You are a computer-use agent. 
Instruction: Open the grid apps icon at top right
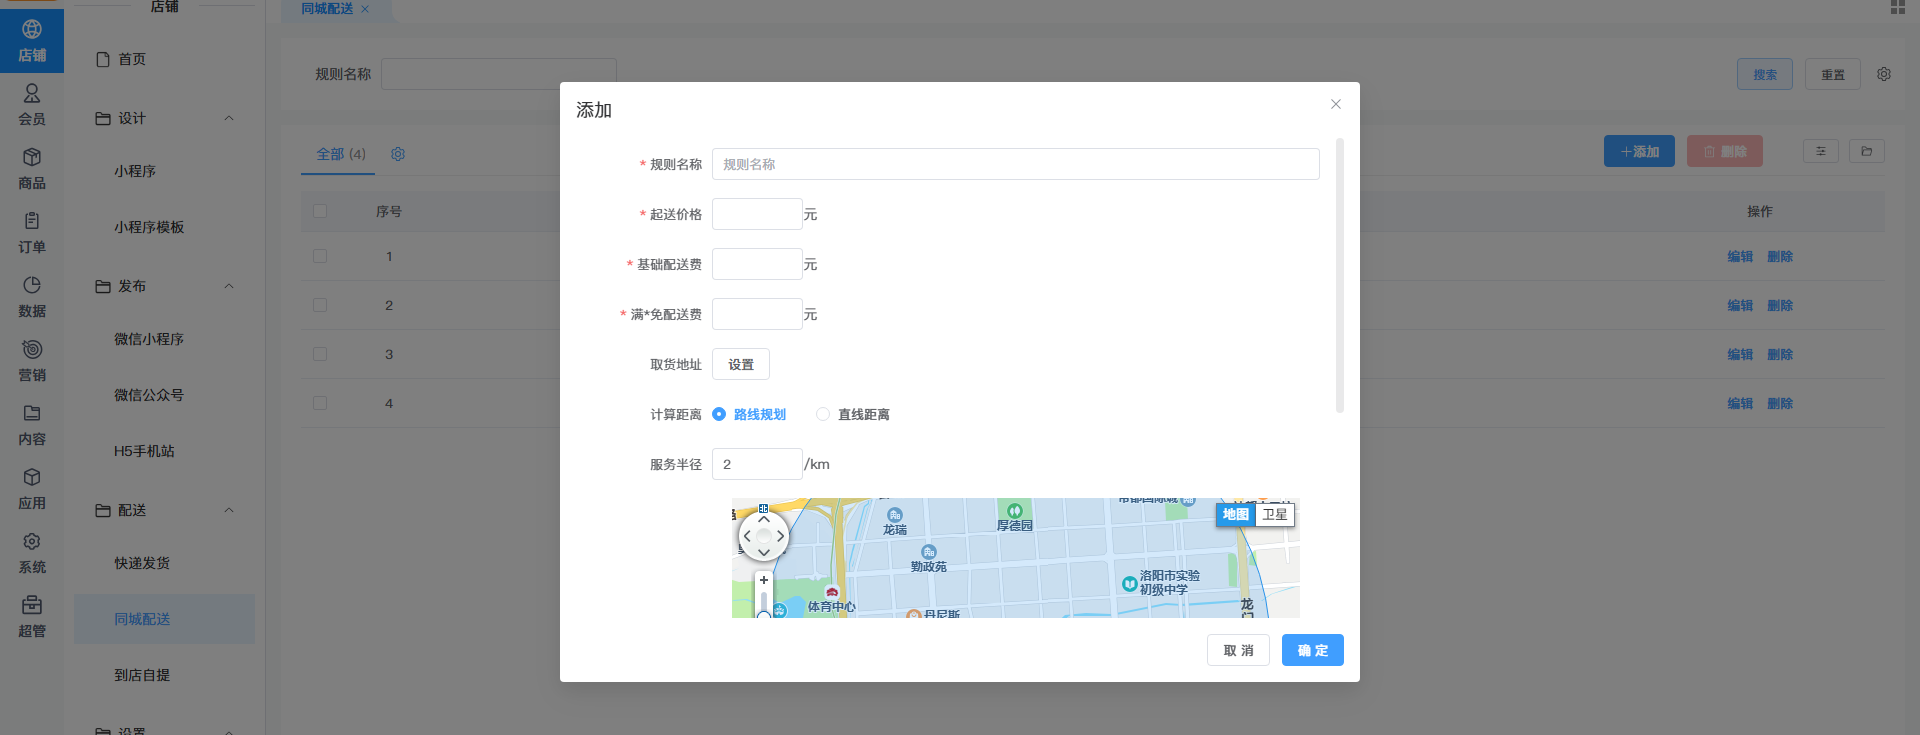click(1898, 7)
